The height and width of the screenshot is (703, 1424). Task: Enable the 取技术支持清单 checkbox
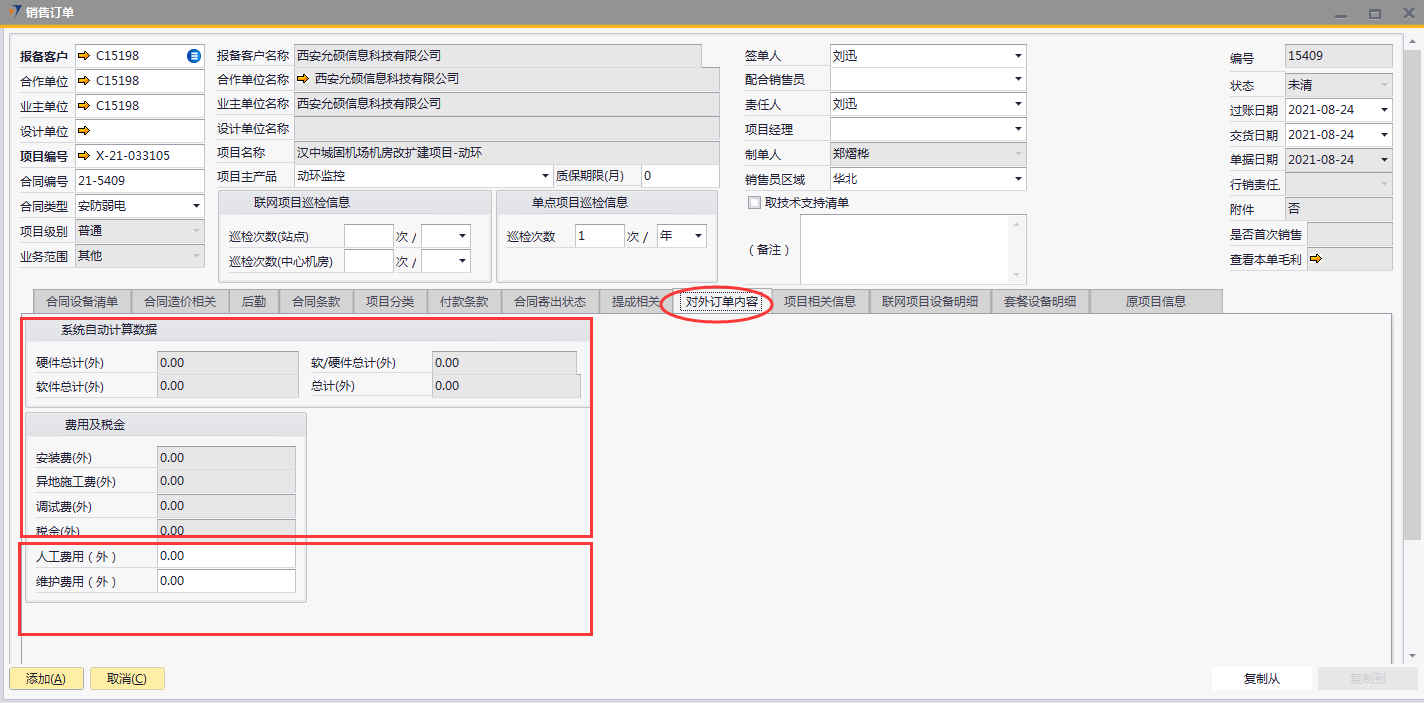click(755, 203)
